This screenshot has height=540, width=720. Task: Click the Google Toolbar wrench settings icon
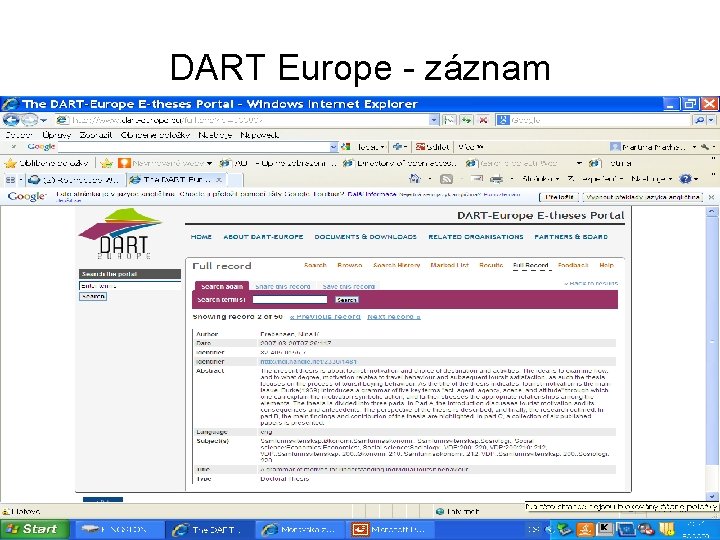coord(705,147)
